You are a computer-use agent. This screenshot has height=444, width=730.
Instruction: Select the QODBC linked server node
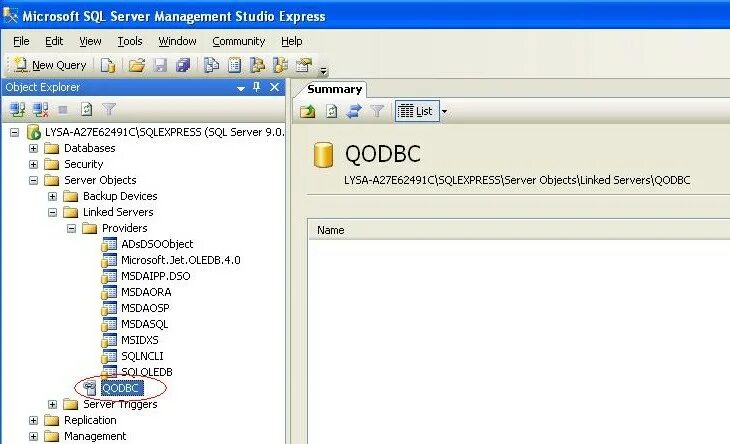[x=122, y=388]
